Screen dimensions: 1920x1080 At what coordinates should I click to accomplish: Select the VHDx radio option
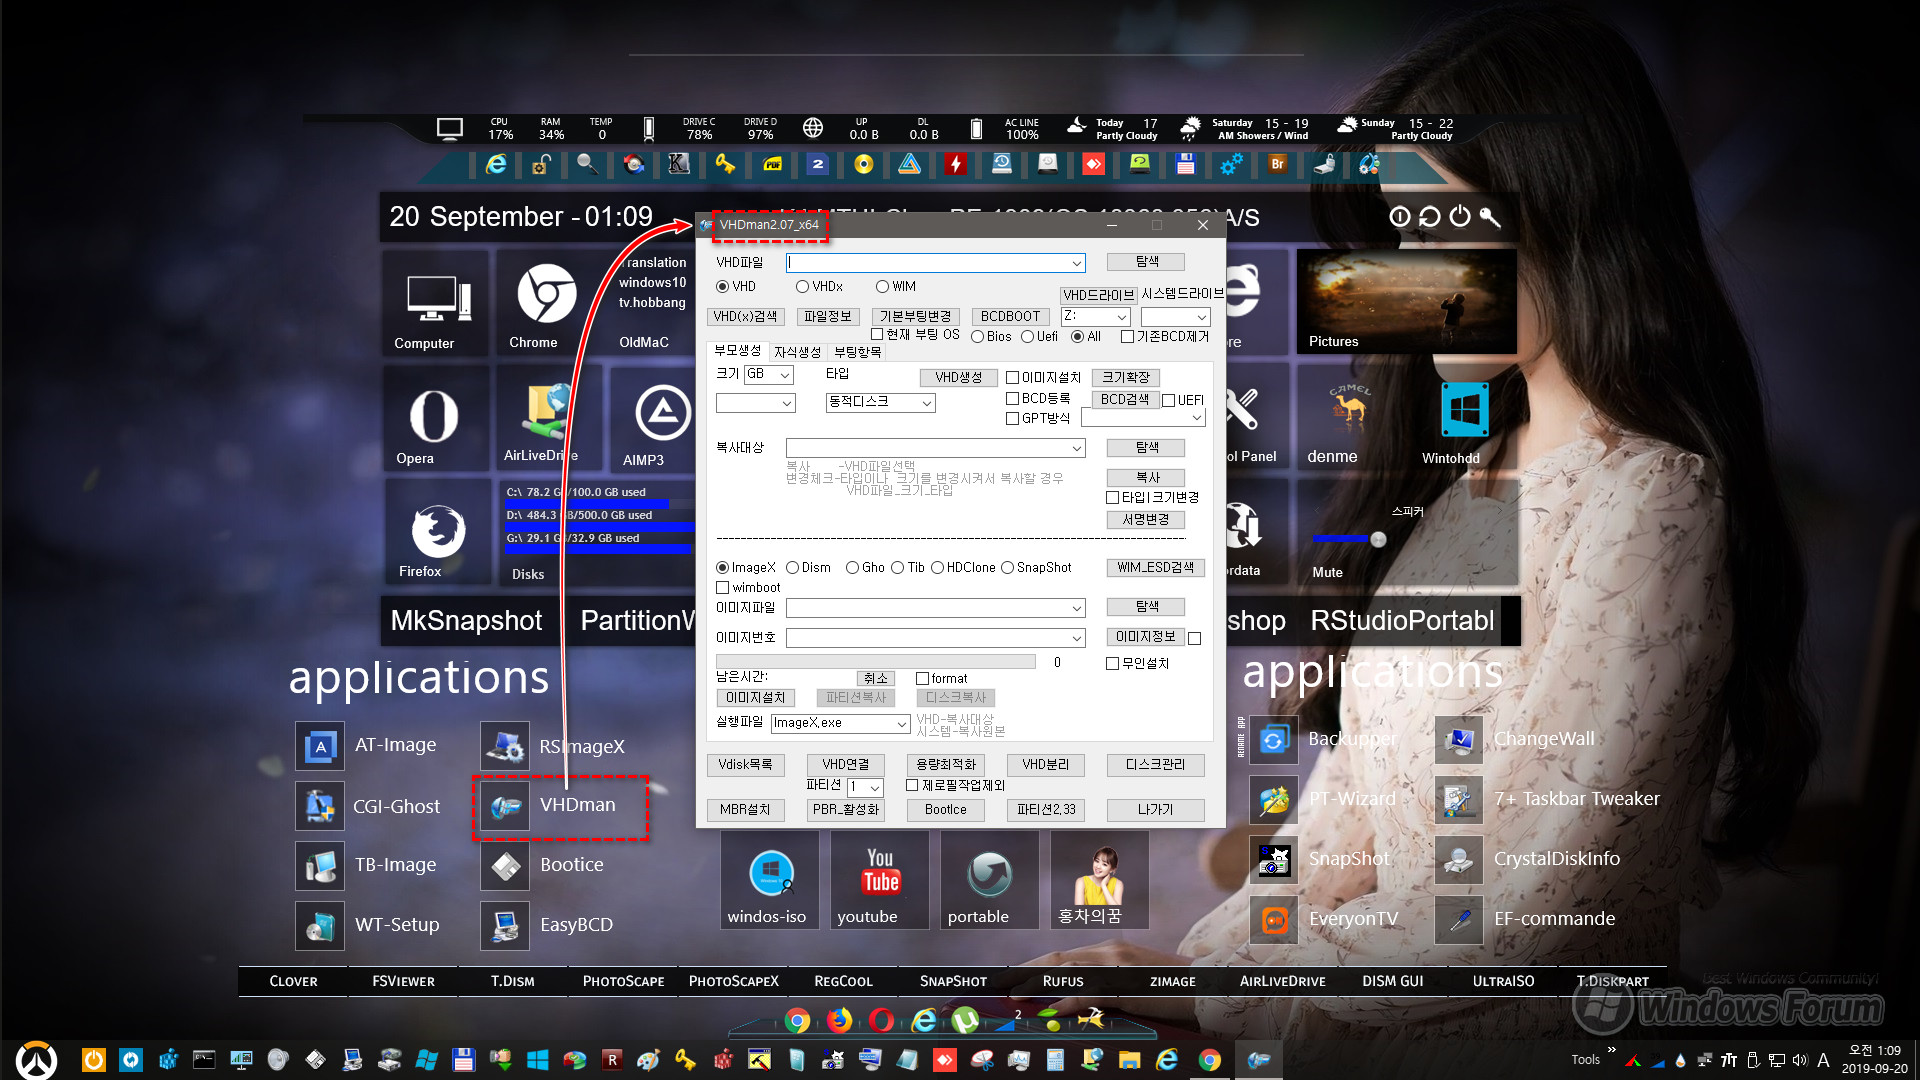[x=819, y=287]
